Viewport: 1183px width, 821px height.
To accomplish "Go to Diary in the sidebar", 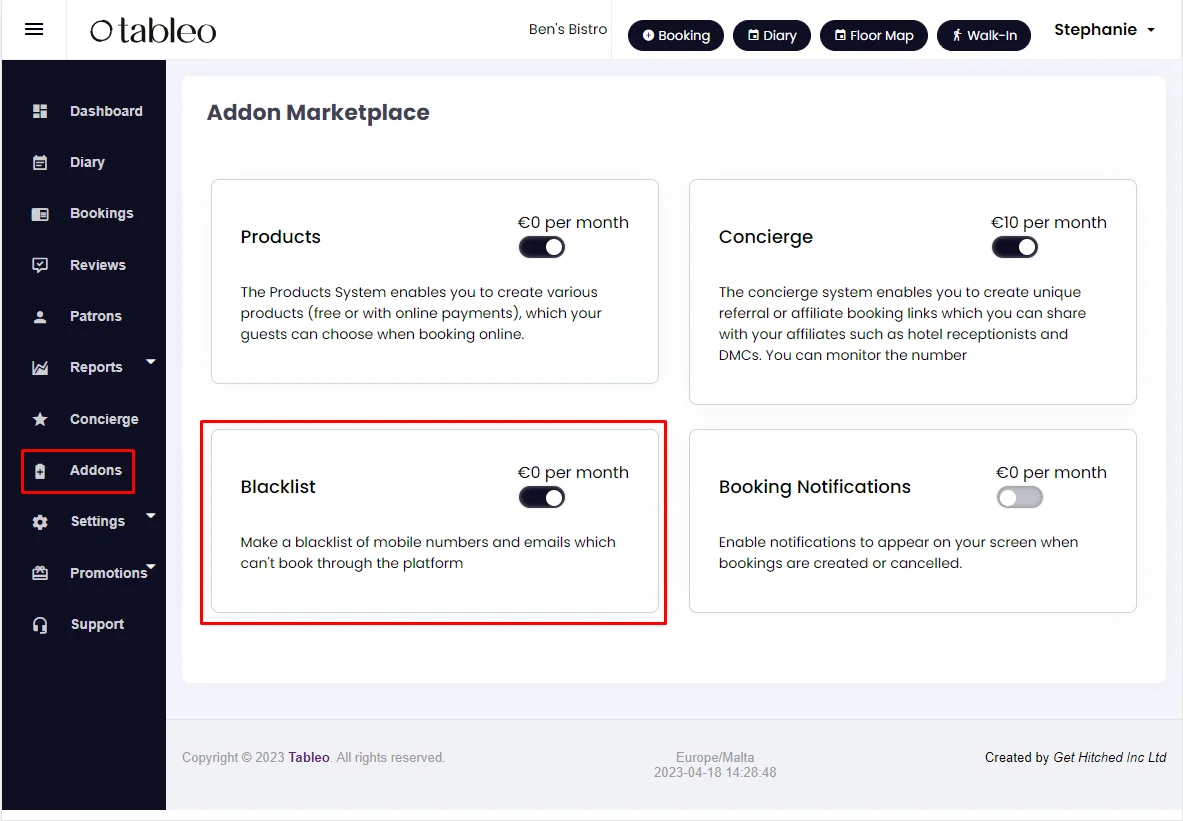I will point(88,162).
